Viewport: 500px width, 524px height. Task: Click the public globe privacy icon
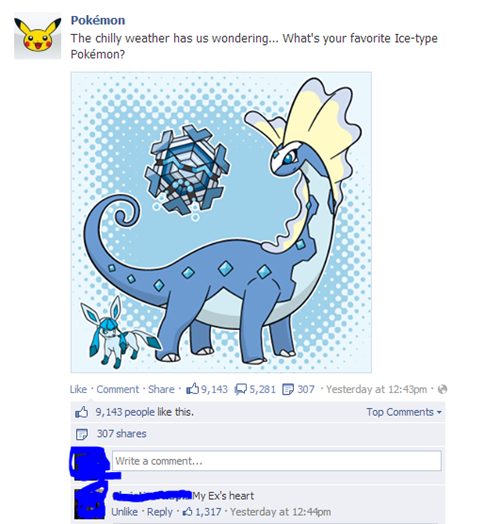(442, 389)
